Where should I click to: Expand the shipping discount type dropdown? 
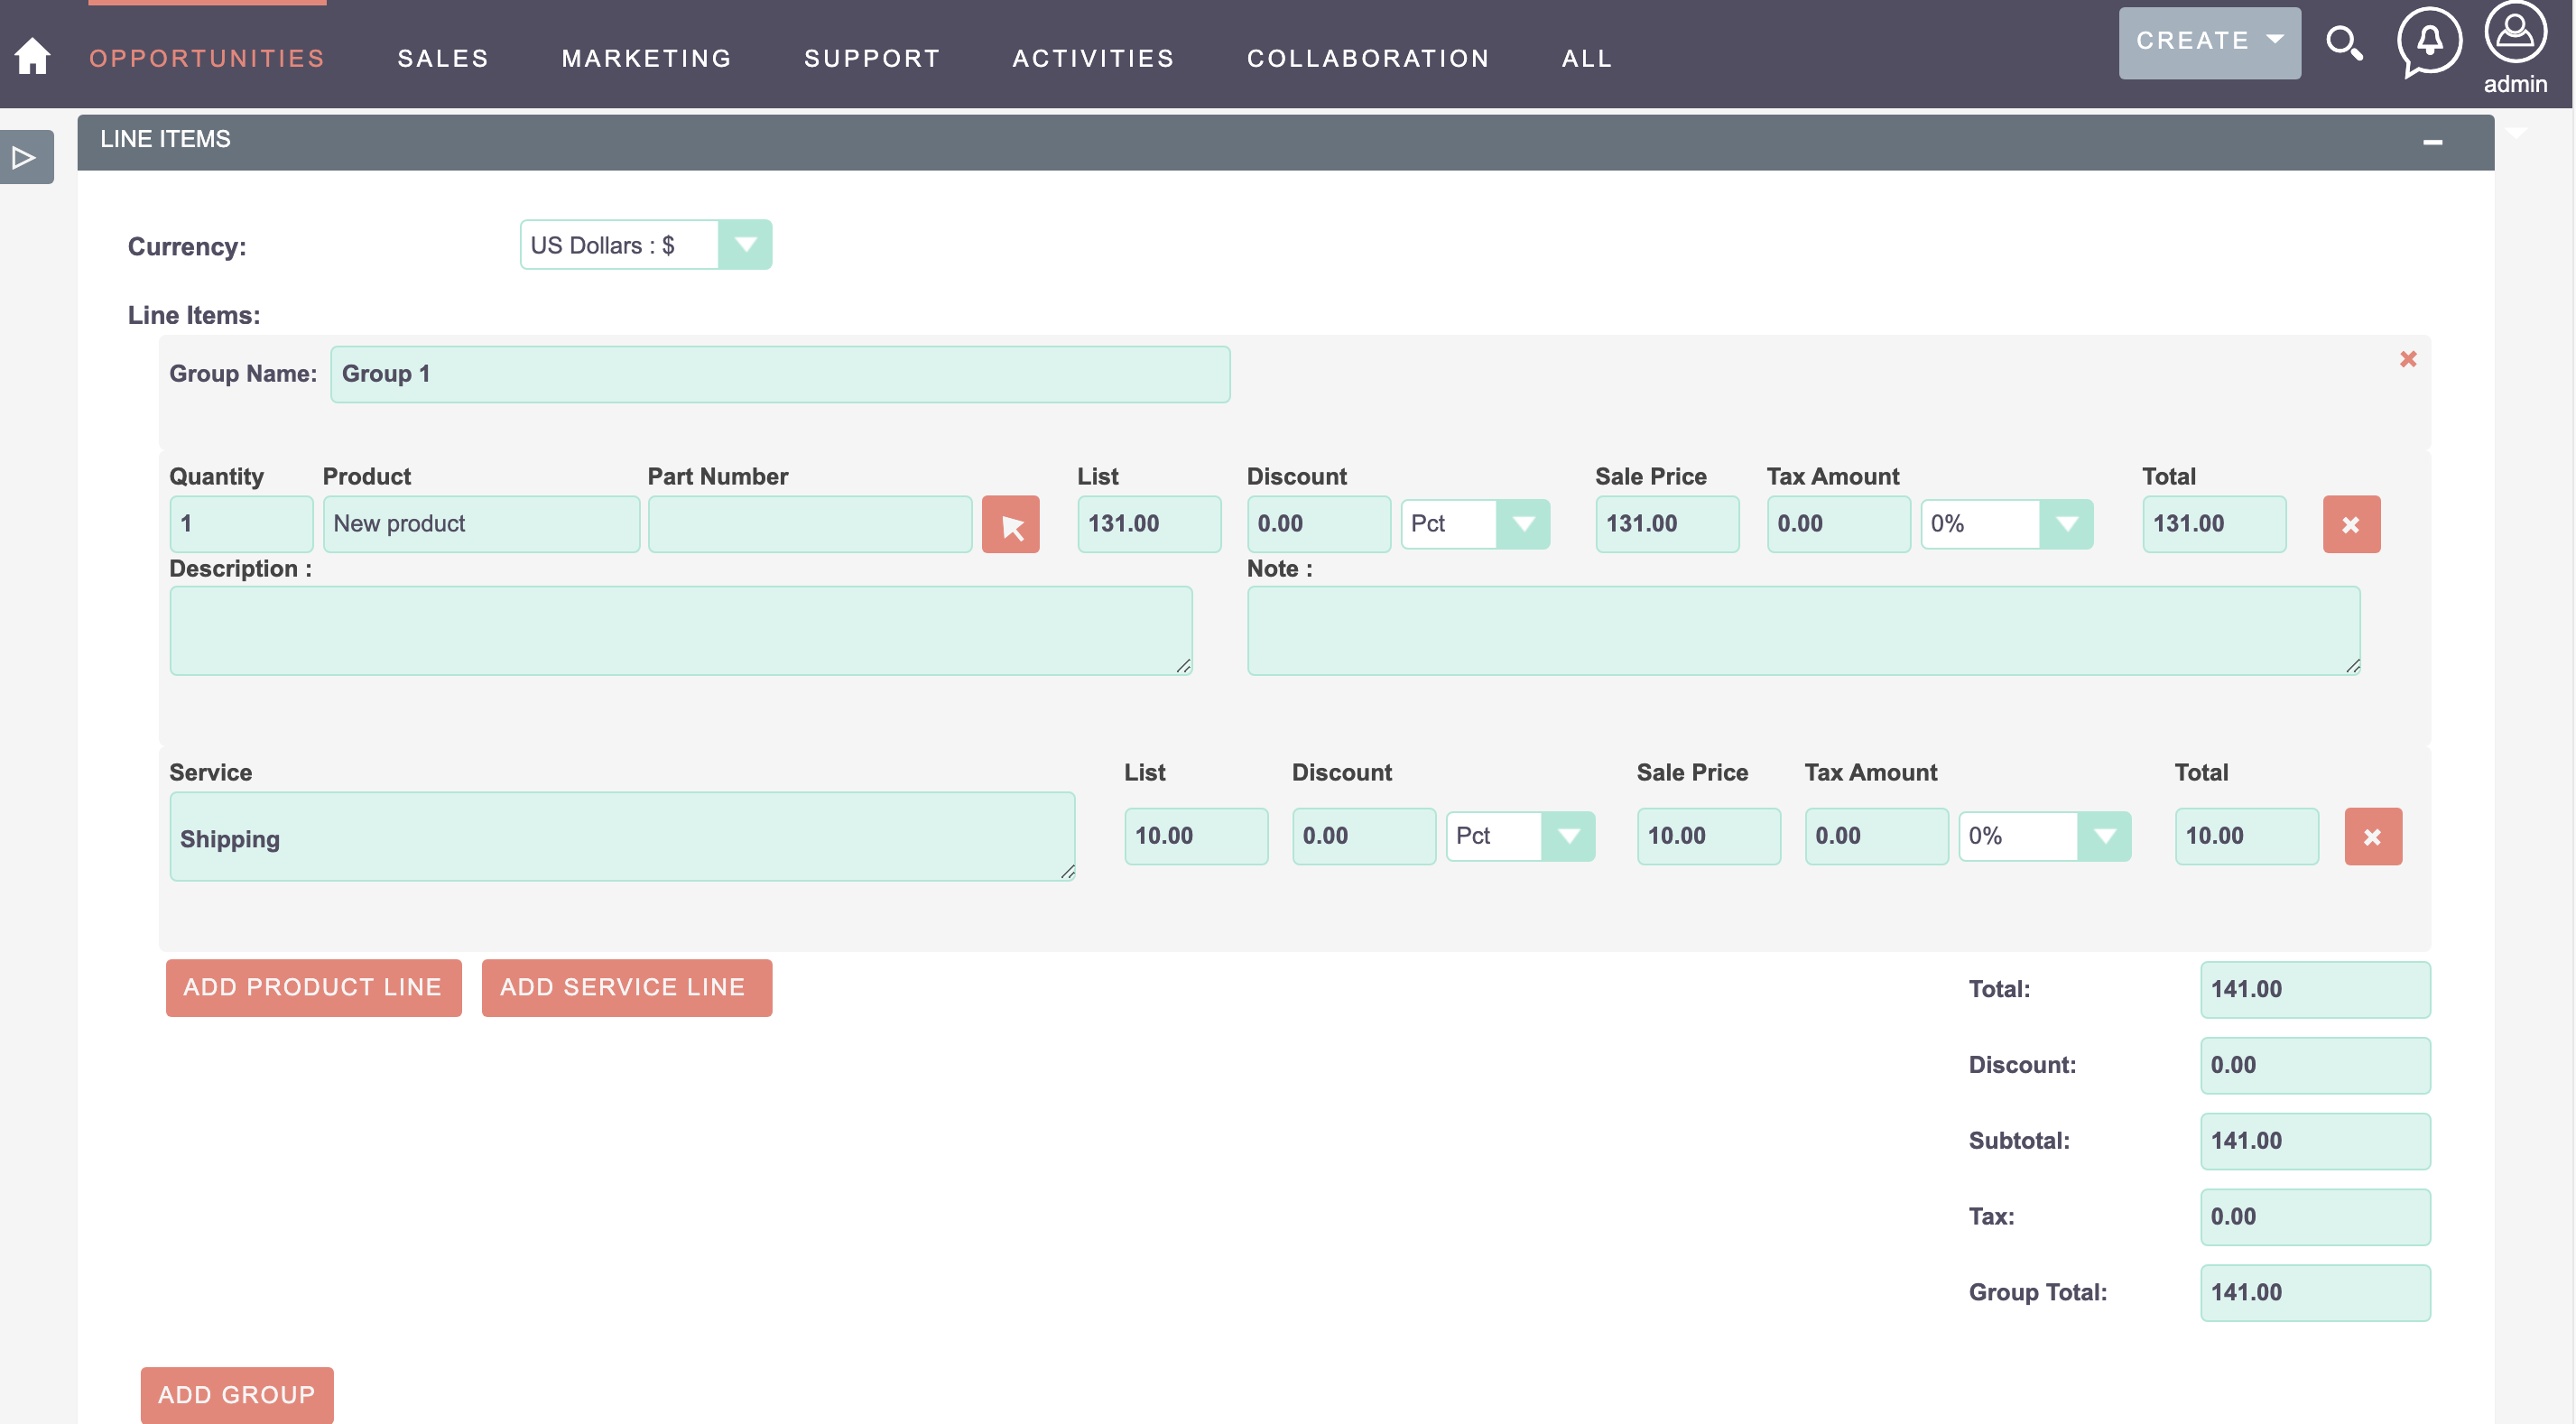(1570, 837)
